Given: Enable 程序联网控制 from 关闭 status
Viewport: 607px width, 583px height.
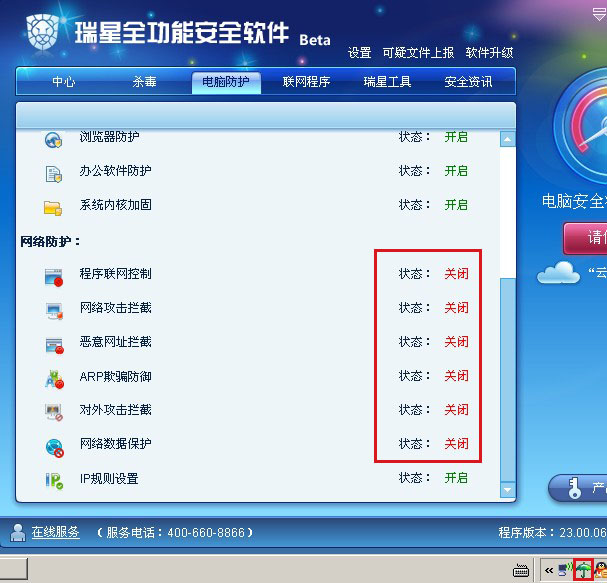Looking at the screenshot, I should (456, 274).
